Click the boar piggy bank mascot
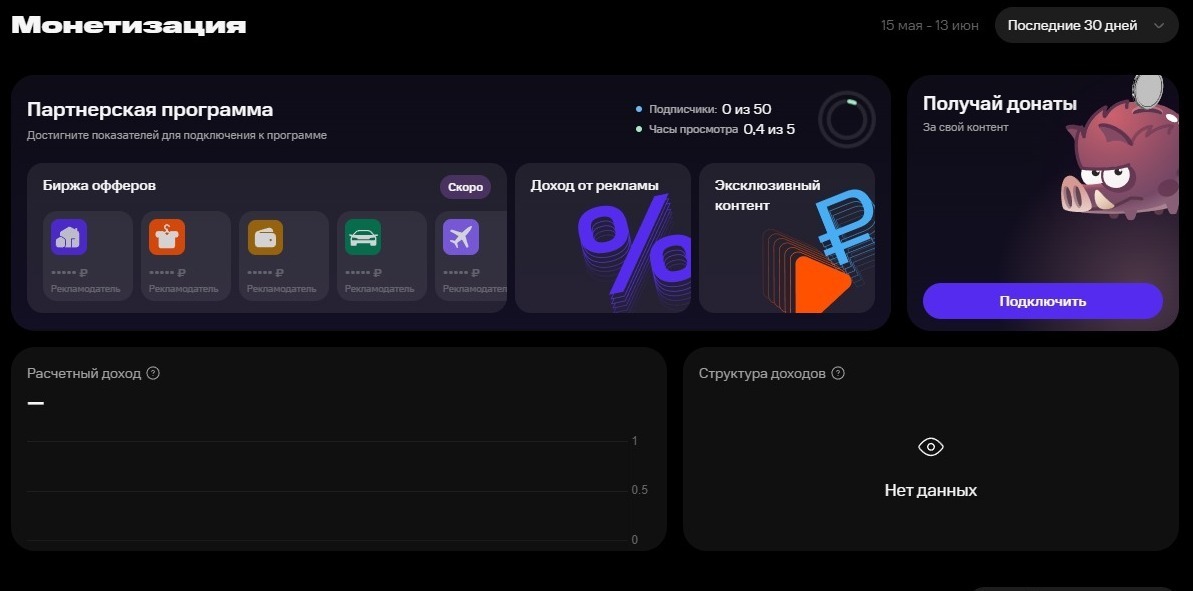This screenshot has width=1193, height=591. pyautogui.click(x=1113, y=160)
